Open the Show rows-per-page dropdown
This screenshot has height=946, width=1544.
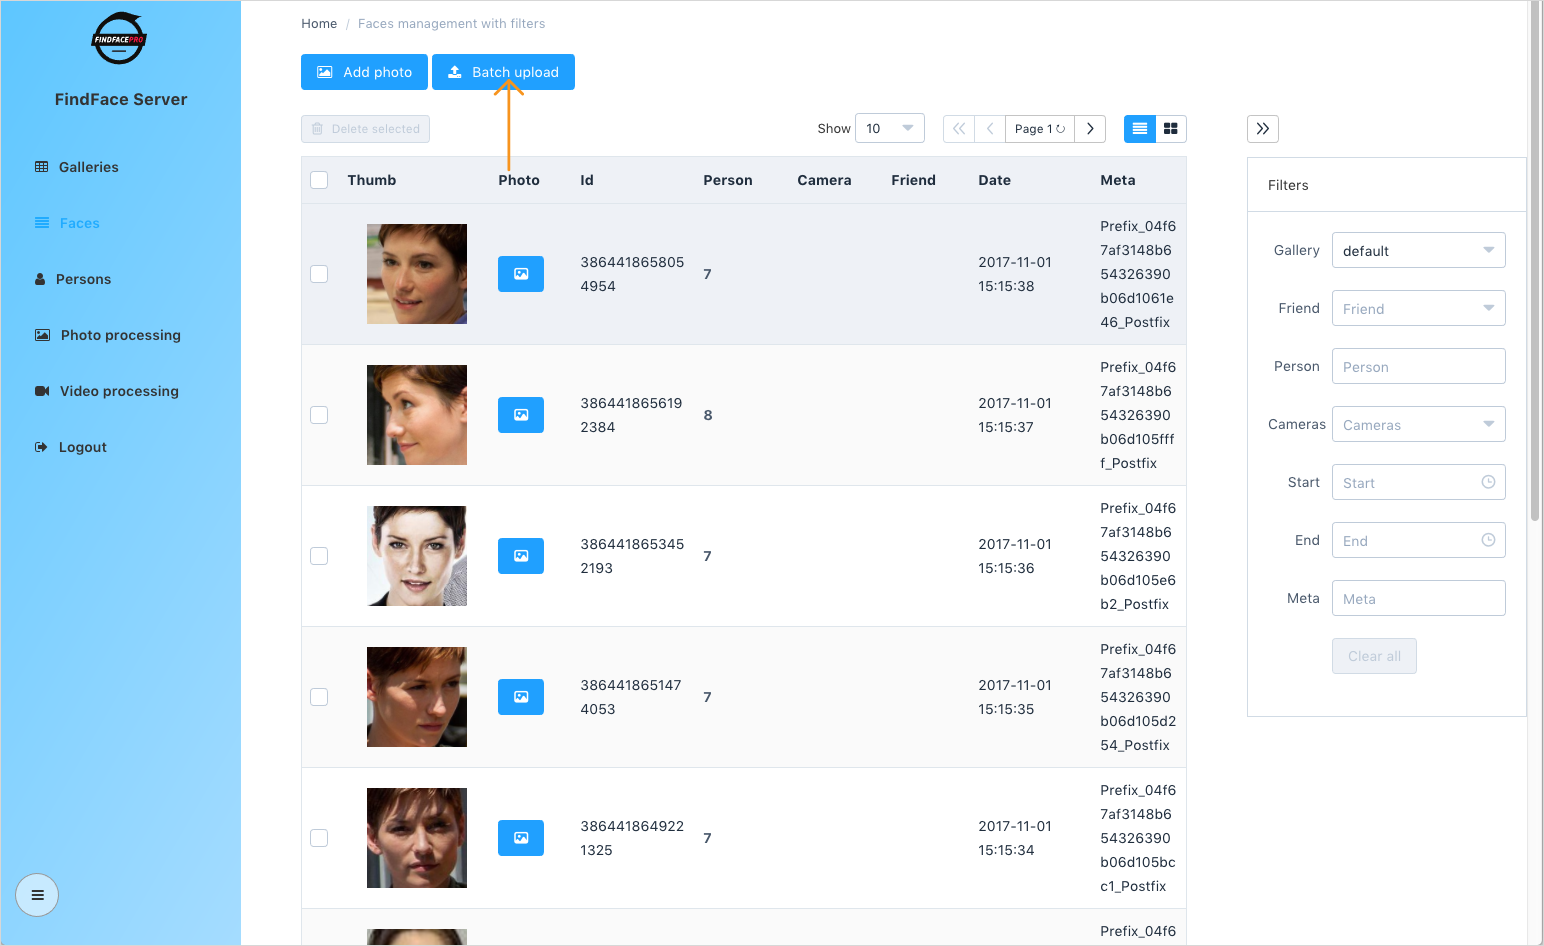[x=890, y=129]
